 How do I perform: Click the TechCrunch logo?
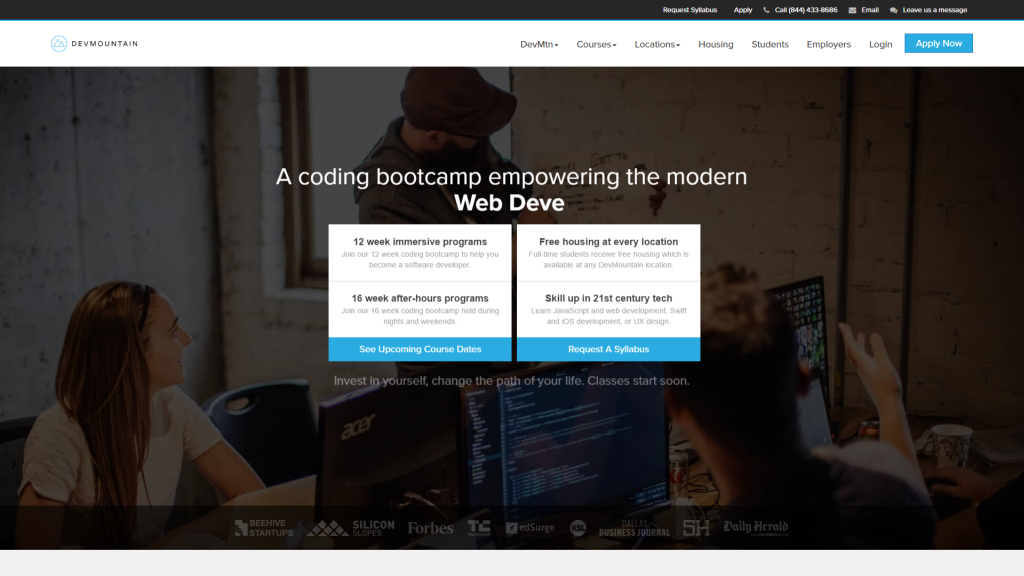tap(479, 528)
